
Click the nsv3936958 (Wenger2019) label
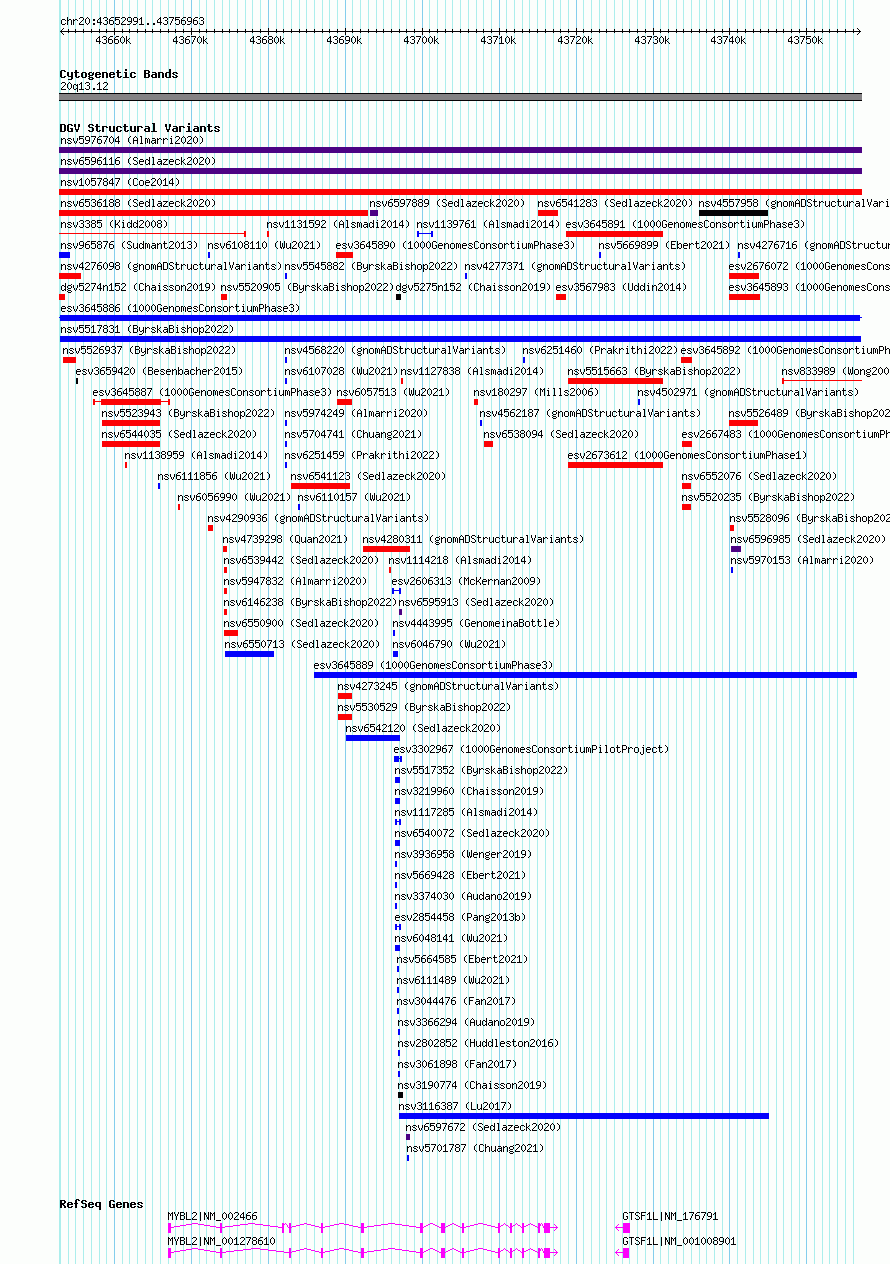click(x=463, y=854)
